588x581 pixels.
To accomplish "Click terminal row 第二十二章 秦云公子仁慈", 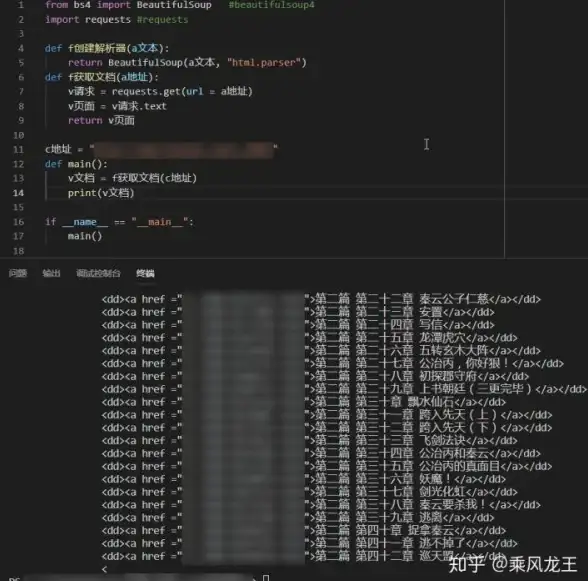I will (321, 299).
